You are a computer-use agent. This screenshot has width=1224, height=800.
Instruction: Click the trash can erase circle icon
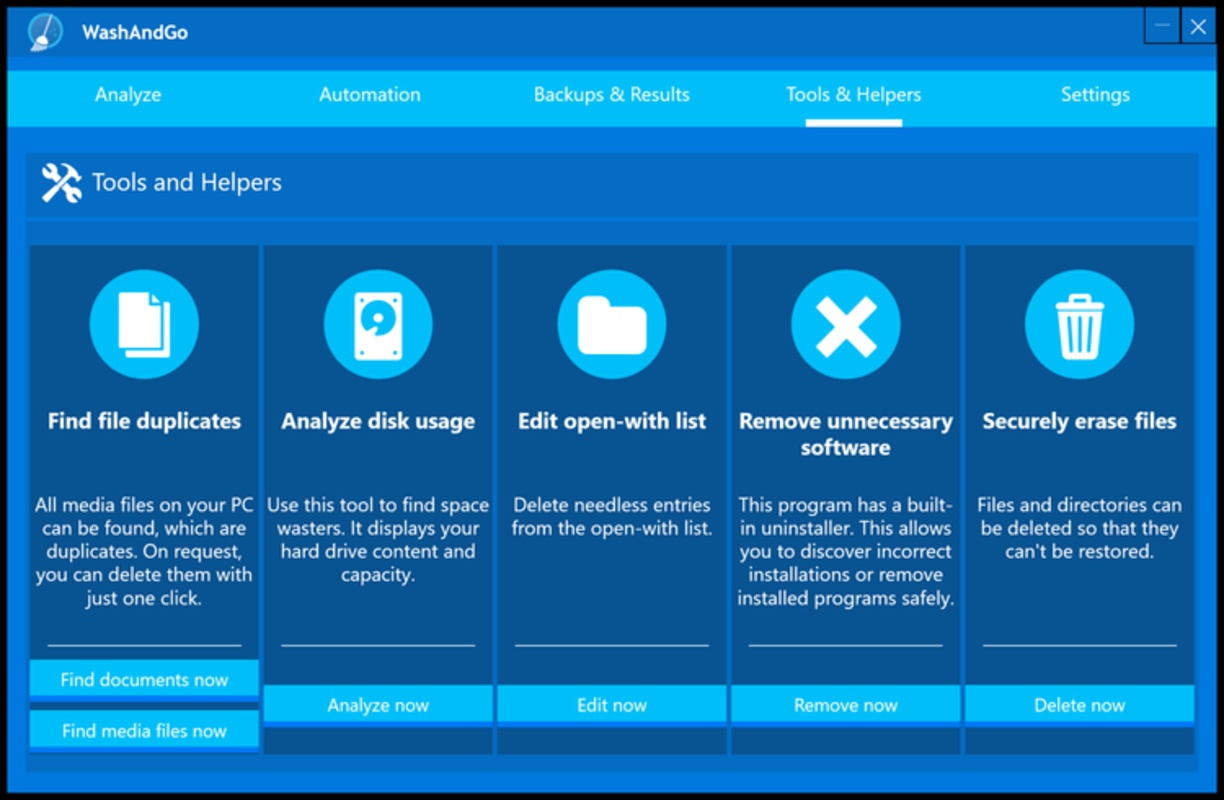(1080, 324)
